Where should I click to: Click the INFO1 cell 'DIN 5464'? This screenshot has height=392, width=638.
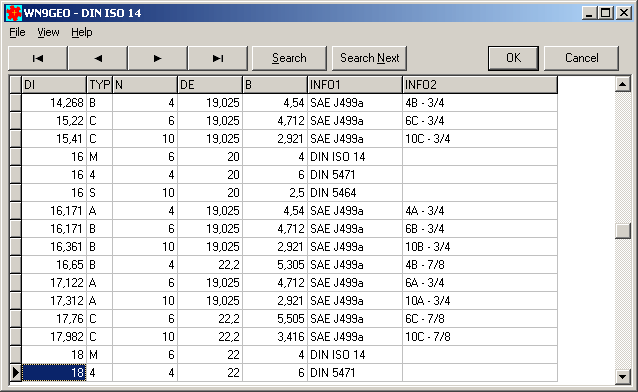click(x=355, y=193)
